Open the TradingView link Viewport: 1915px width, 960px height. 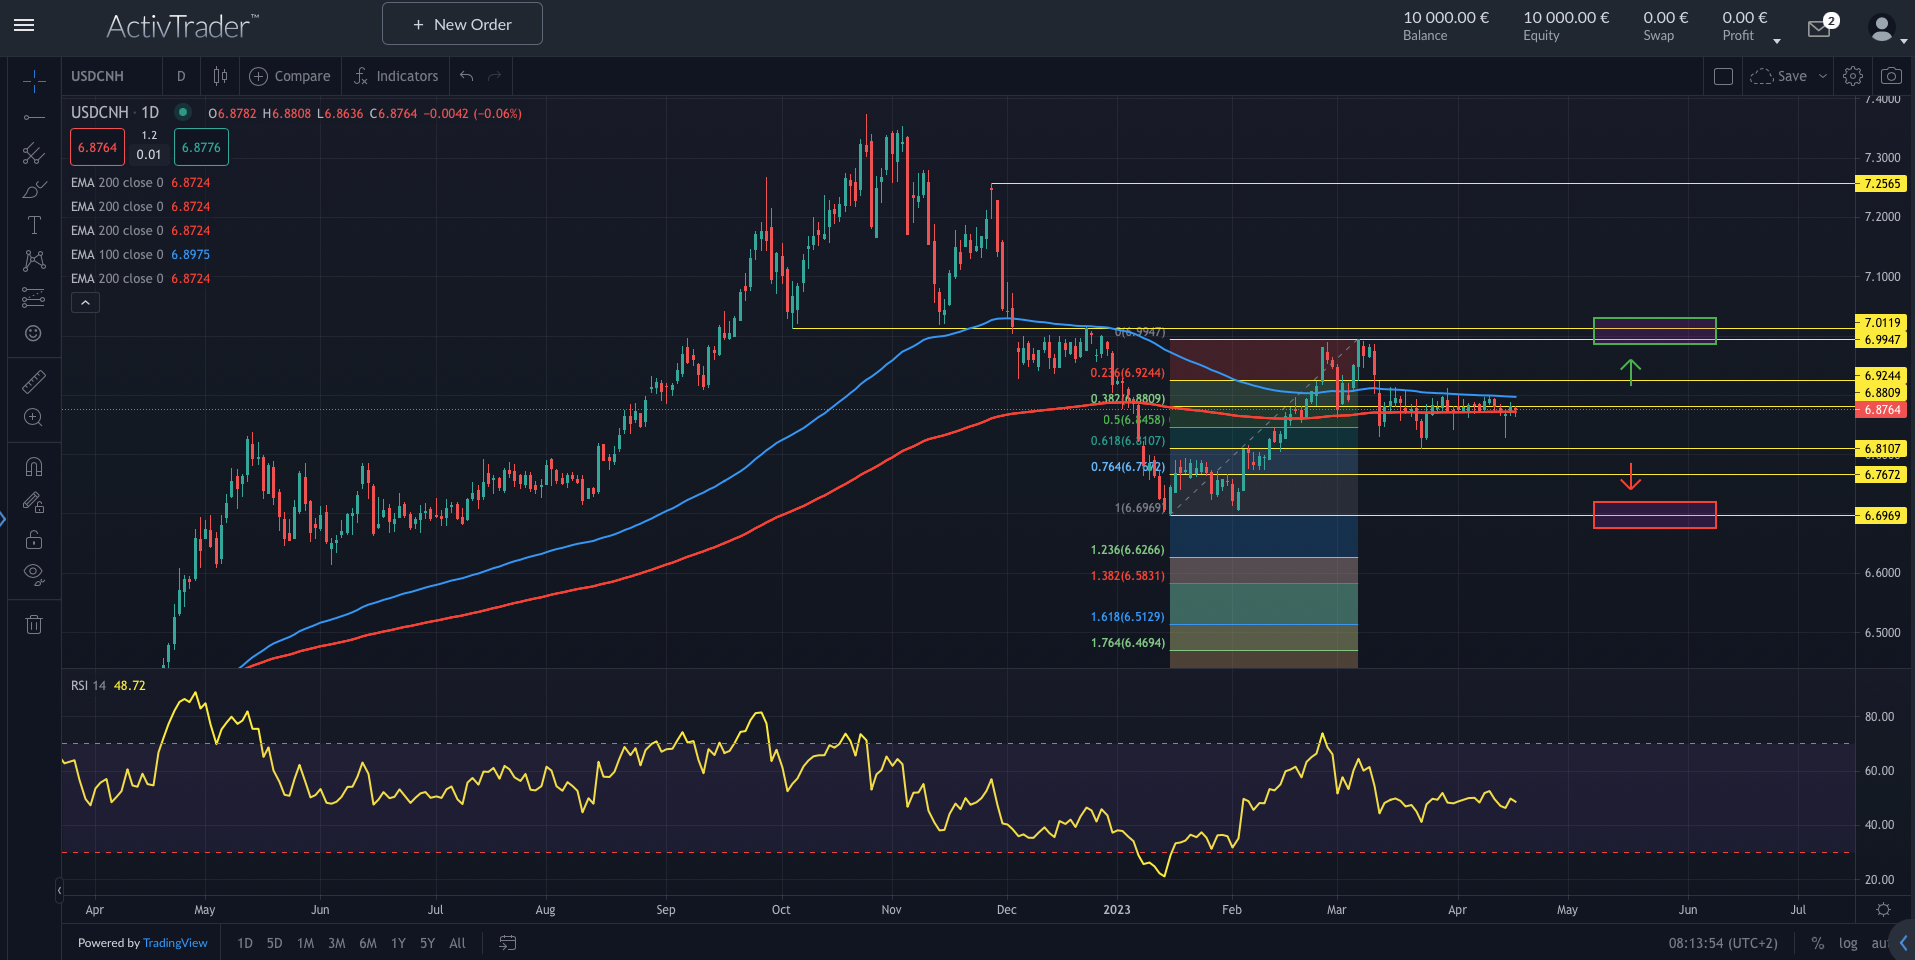[175, 942]
